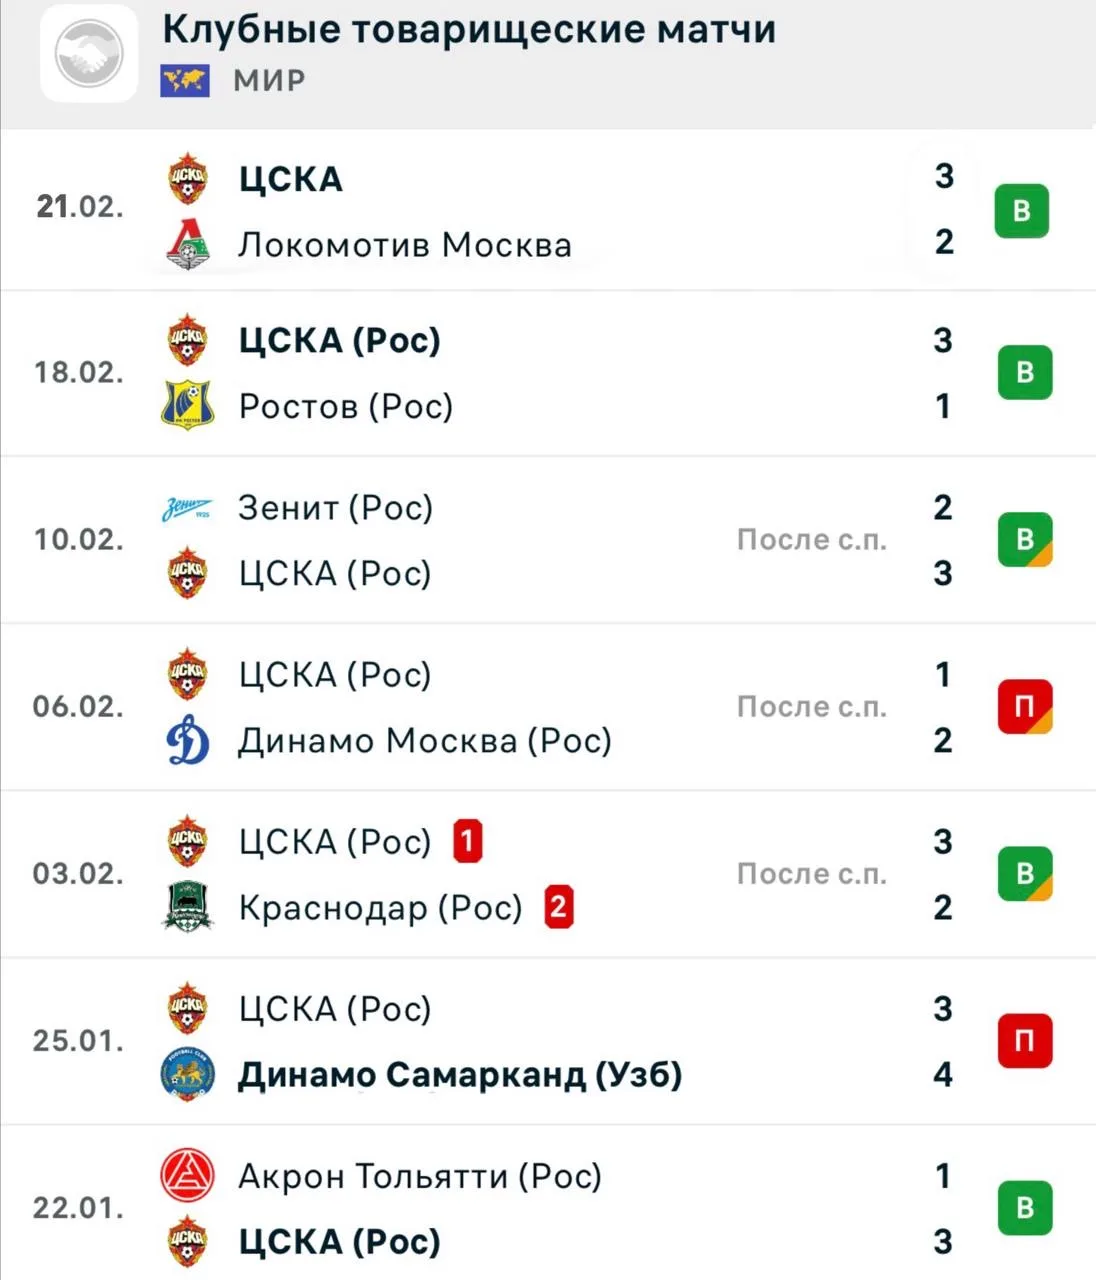Open the Клубные товарищеские матчи league header
The height and width of the screenshot is (1280, 1096).
[x=469, y=30]
